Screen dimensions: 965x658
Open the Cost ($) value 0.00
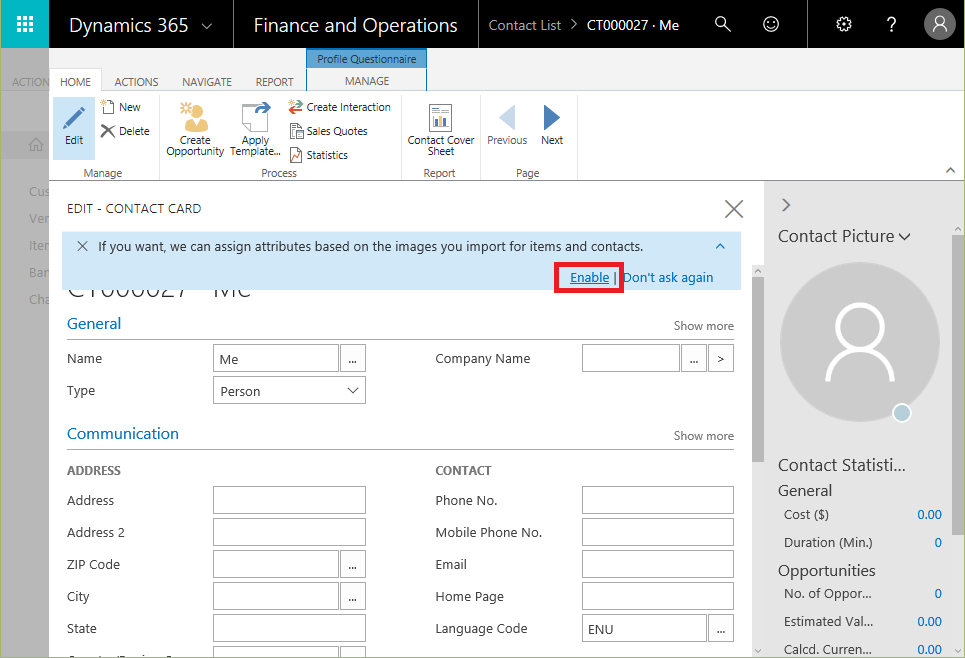pos(929,515)
